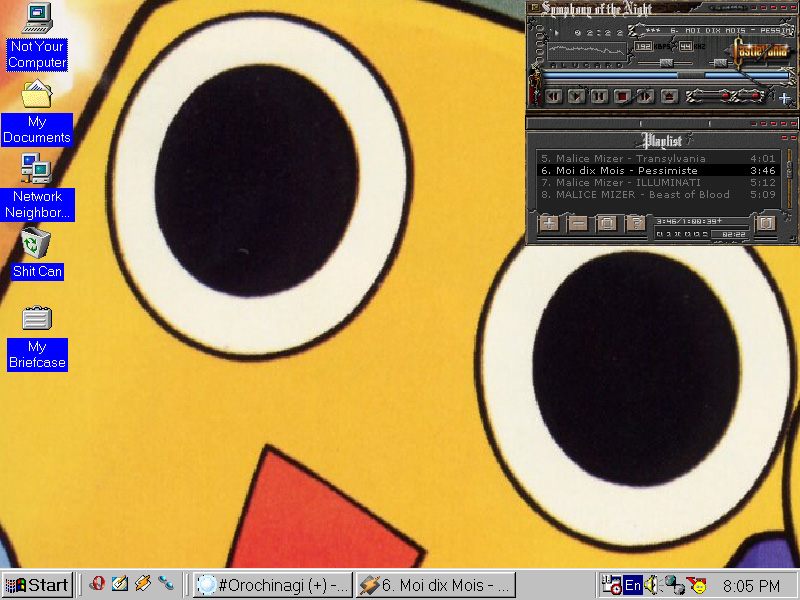Click the yellow smiley tray icon
800x600 pixels.
696,585
